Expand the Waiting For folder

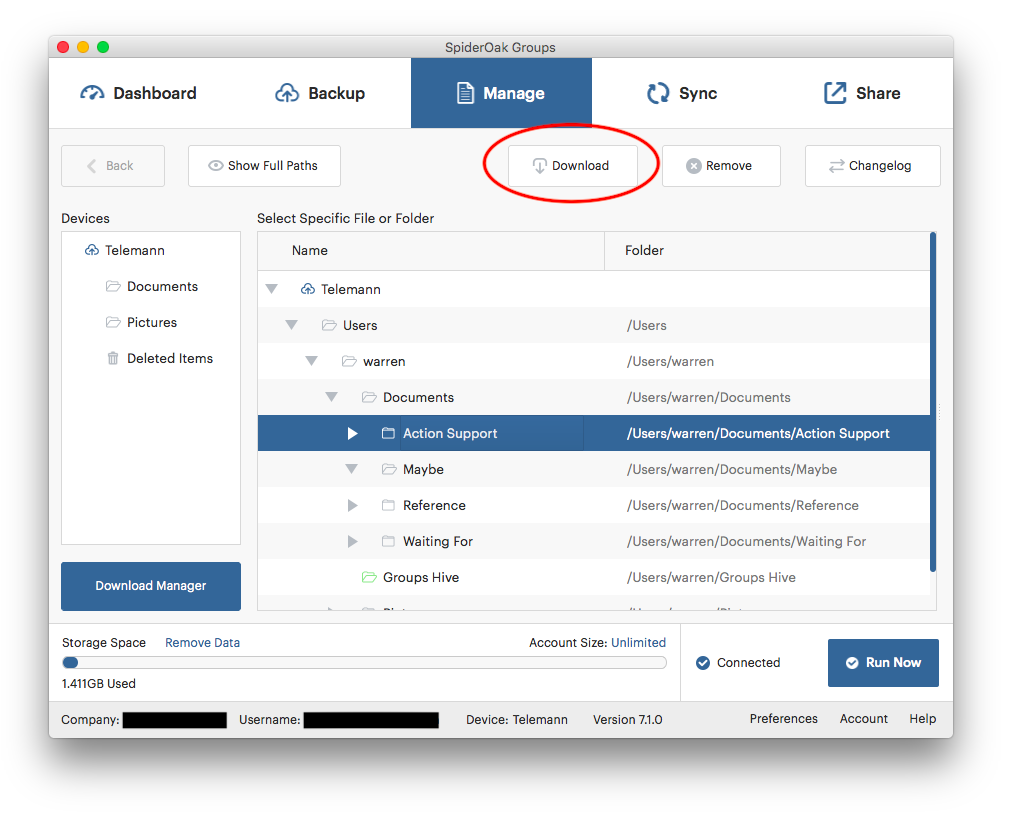click(353, 541)
